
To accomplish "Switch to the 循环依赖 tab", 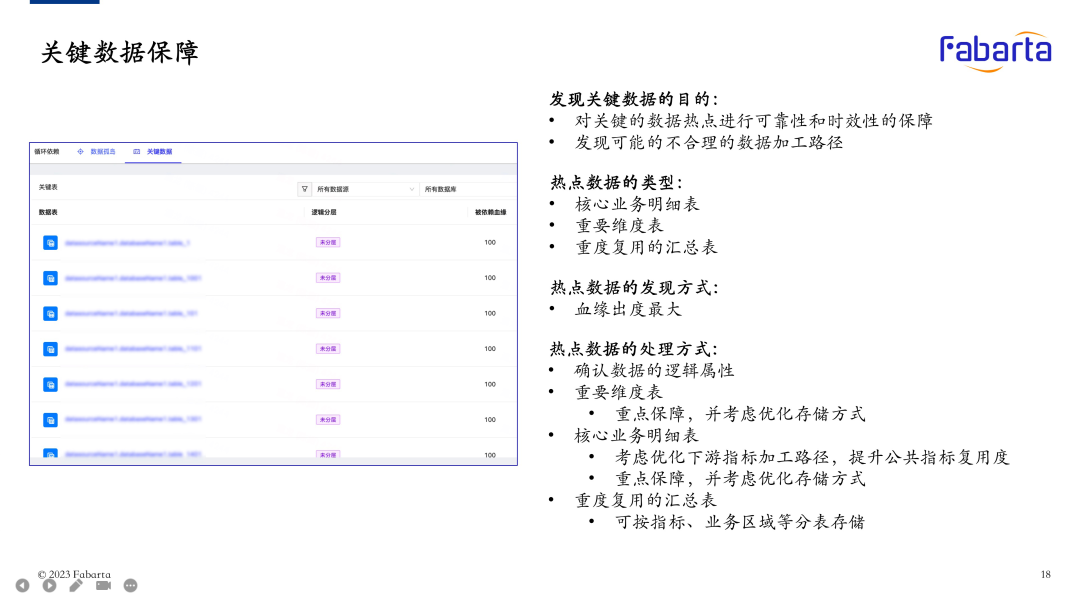I will click(47, 151).
